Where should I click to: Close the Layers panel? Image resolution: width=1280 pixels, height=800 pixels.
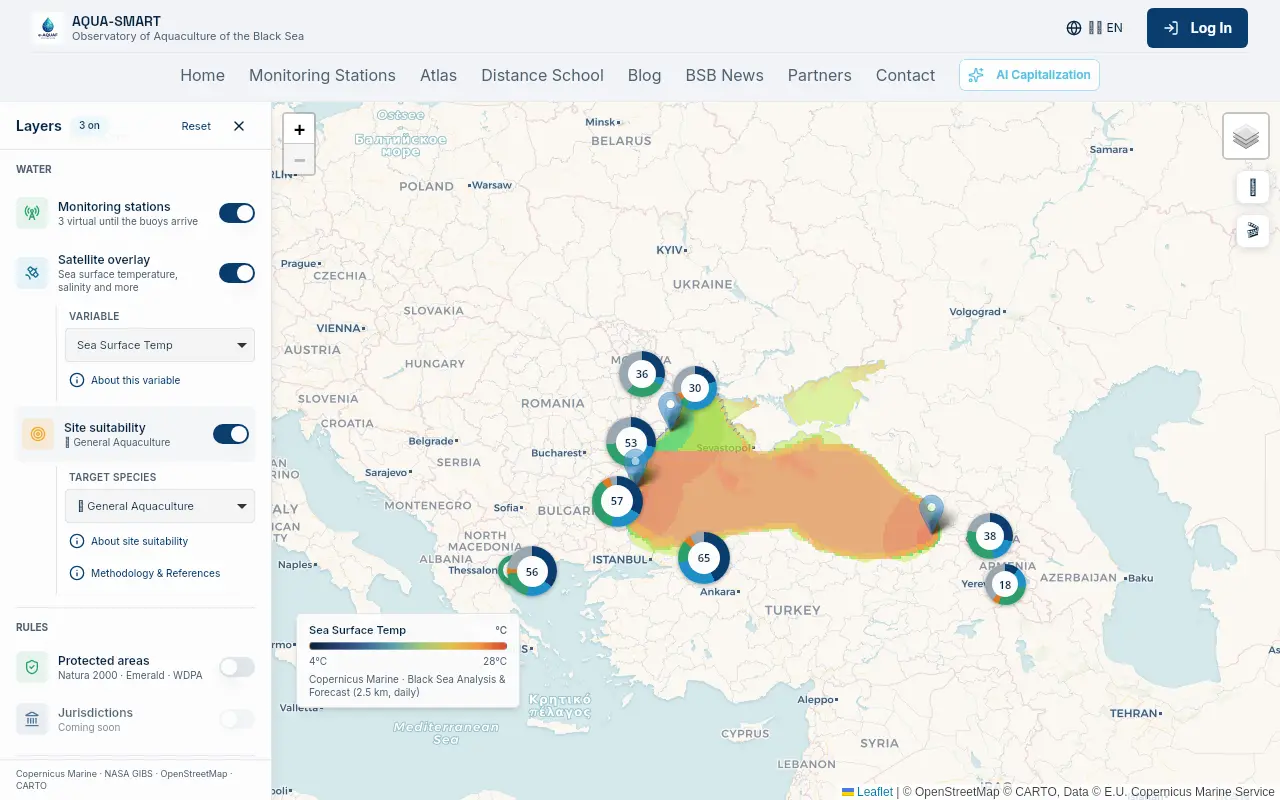click(239, 126)
